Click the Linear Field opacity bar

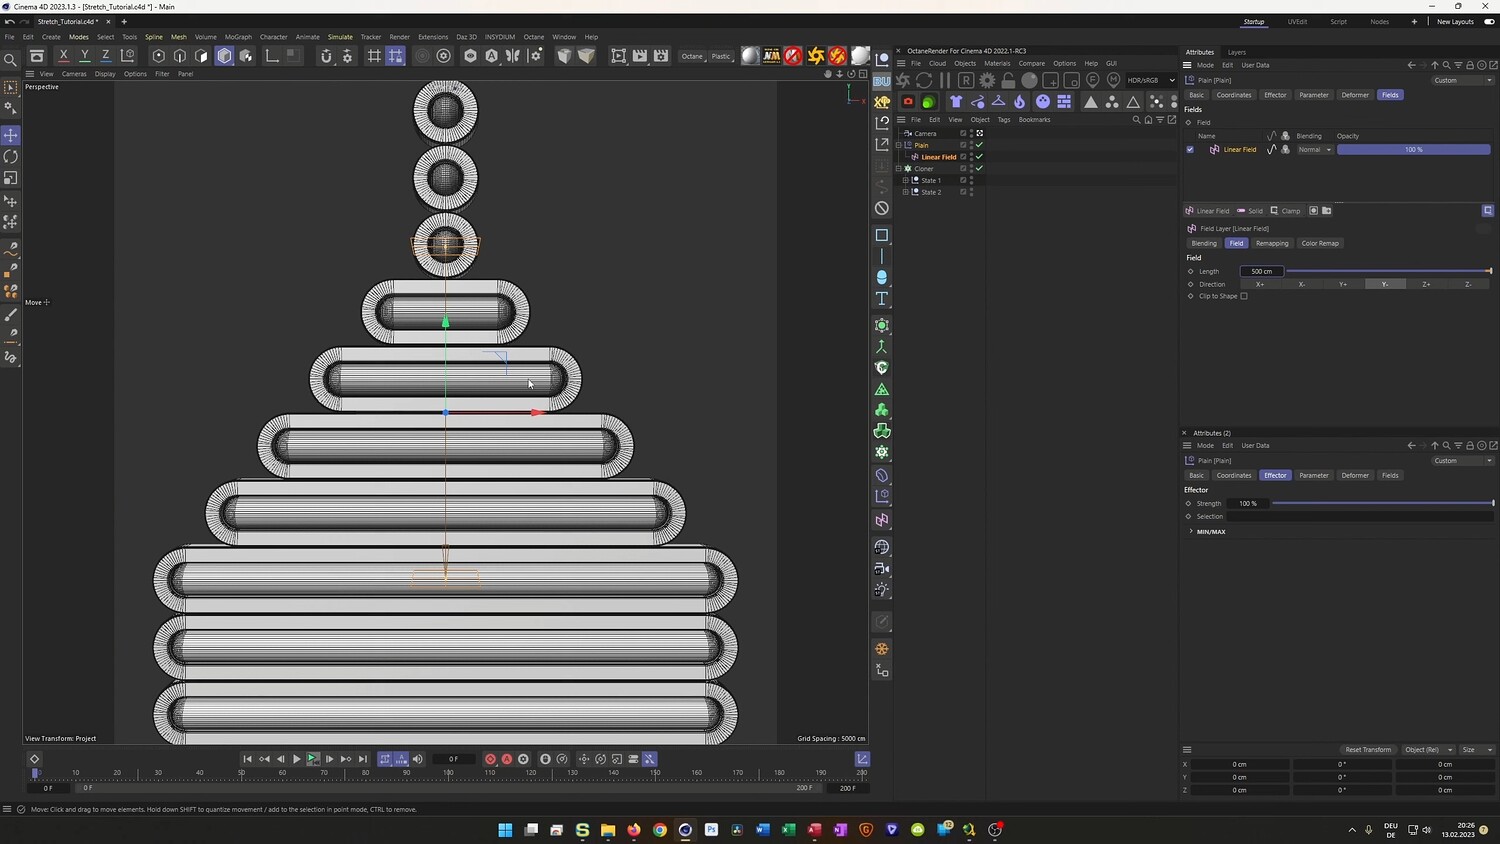point(1413,150)
